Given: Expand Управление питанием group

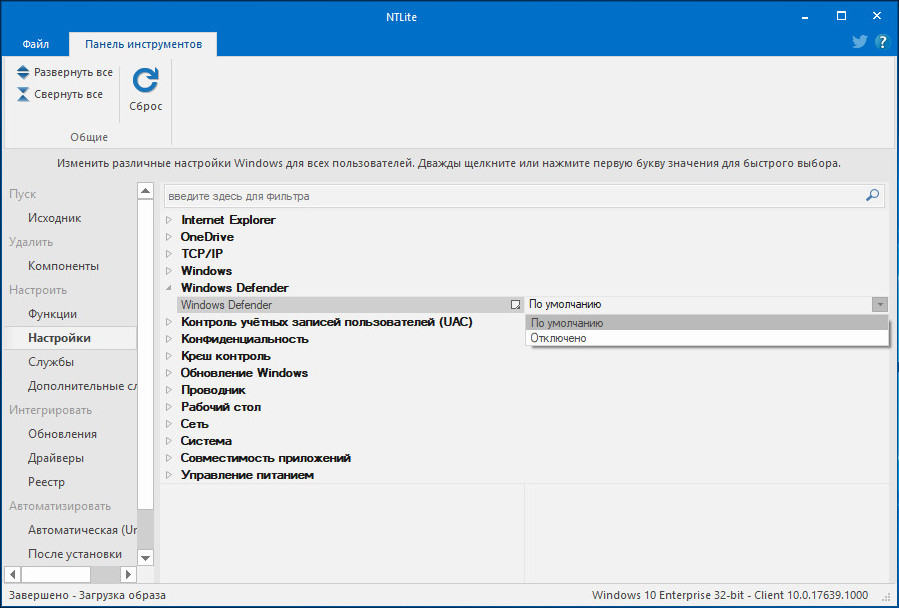Looking at the screenshot, I should (169, 475).
